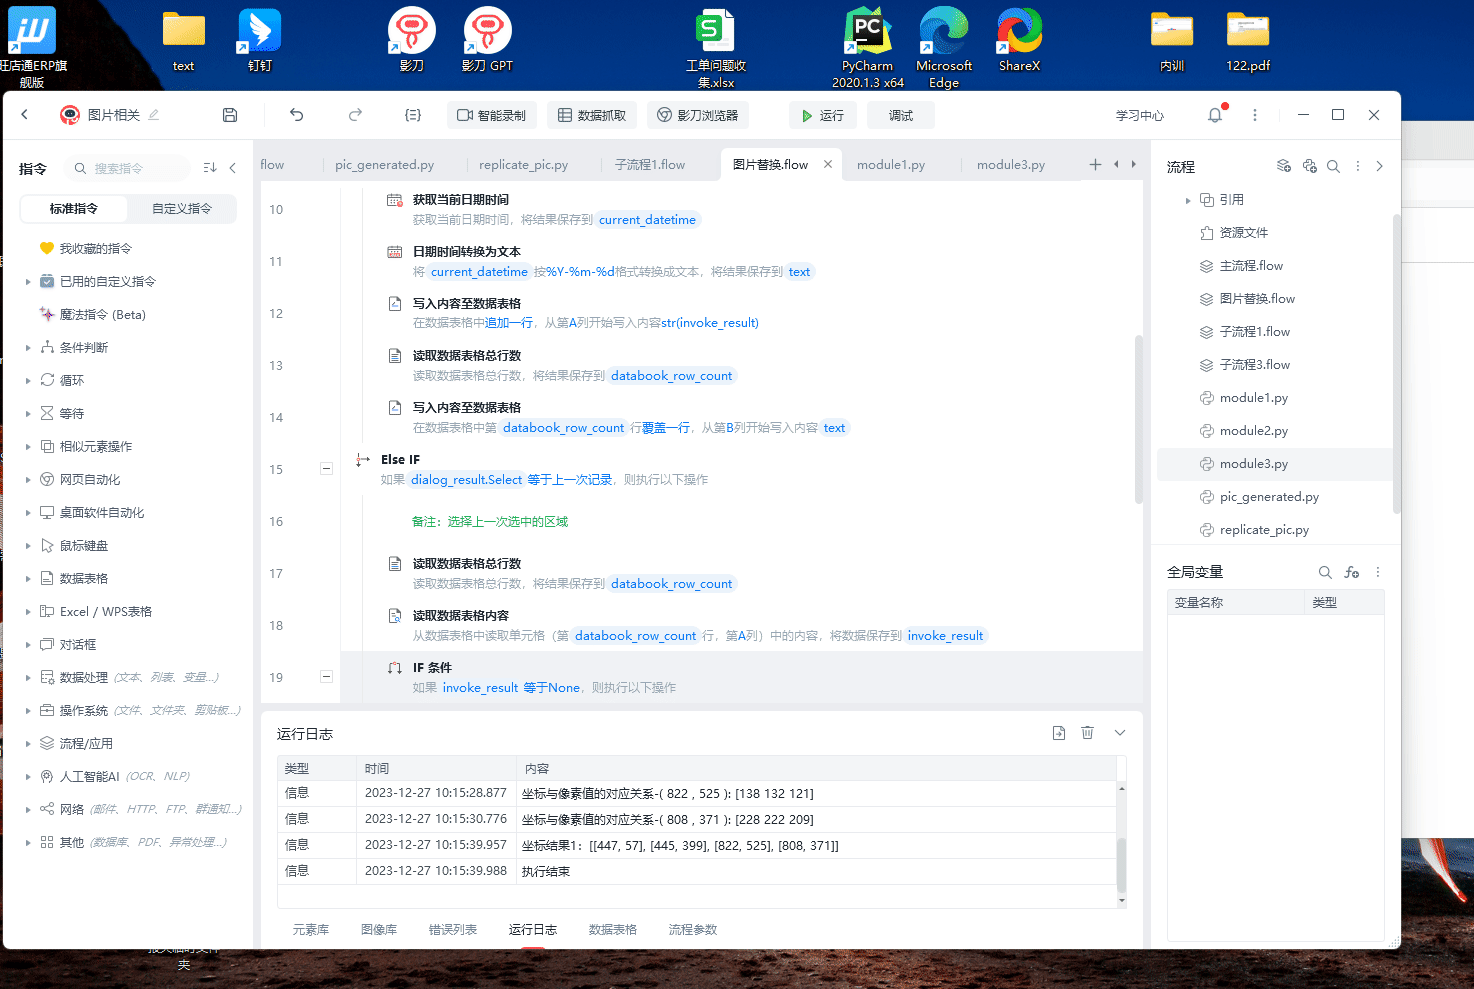The width and height of the screenshot is (1474, 989).
Task: Open the notification bell
Action: click(1215, 115)
